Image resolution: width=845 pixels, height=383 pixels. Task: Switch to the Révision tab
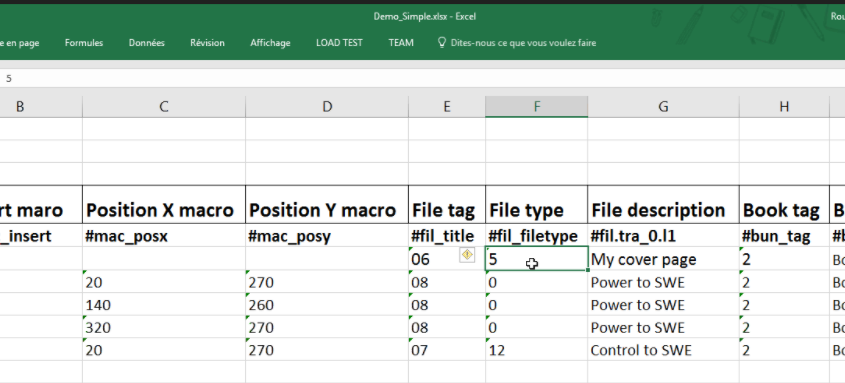207,43
